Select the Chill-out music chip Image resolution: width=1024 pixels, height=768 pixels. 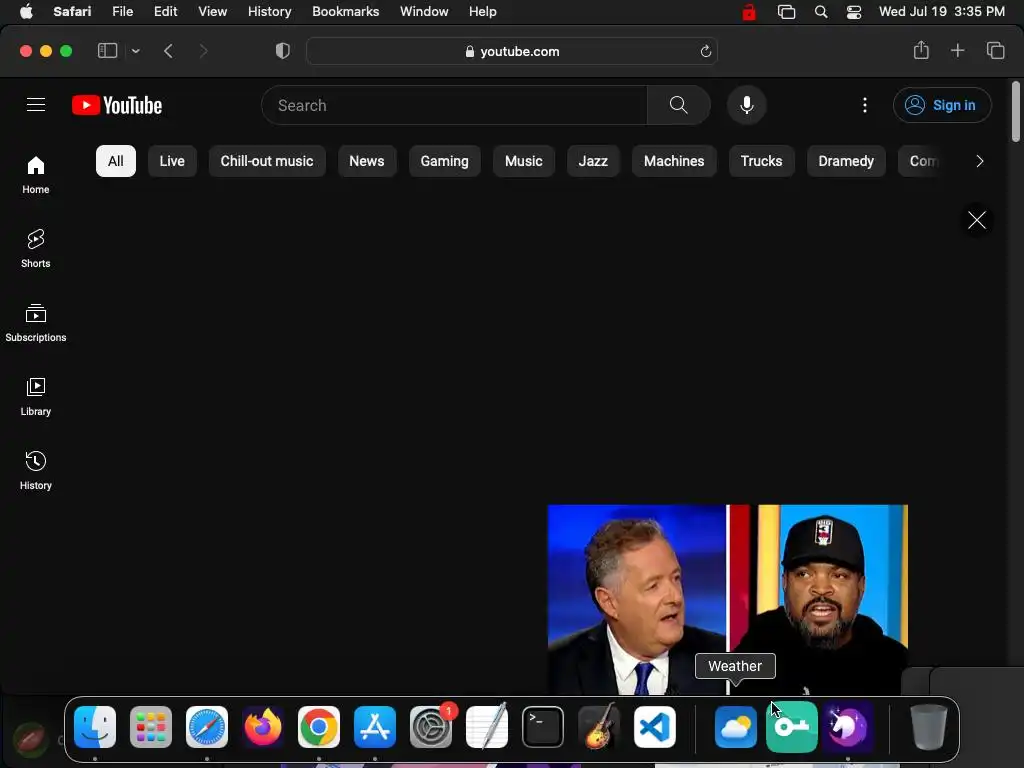266,161
